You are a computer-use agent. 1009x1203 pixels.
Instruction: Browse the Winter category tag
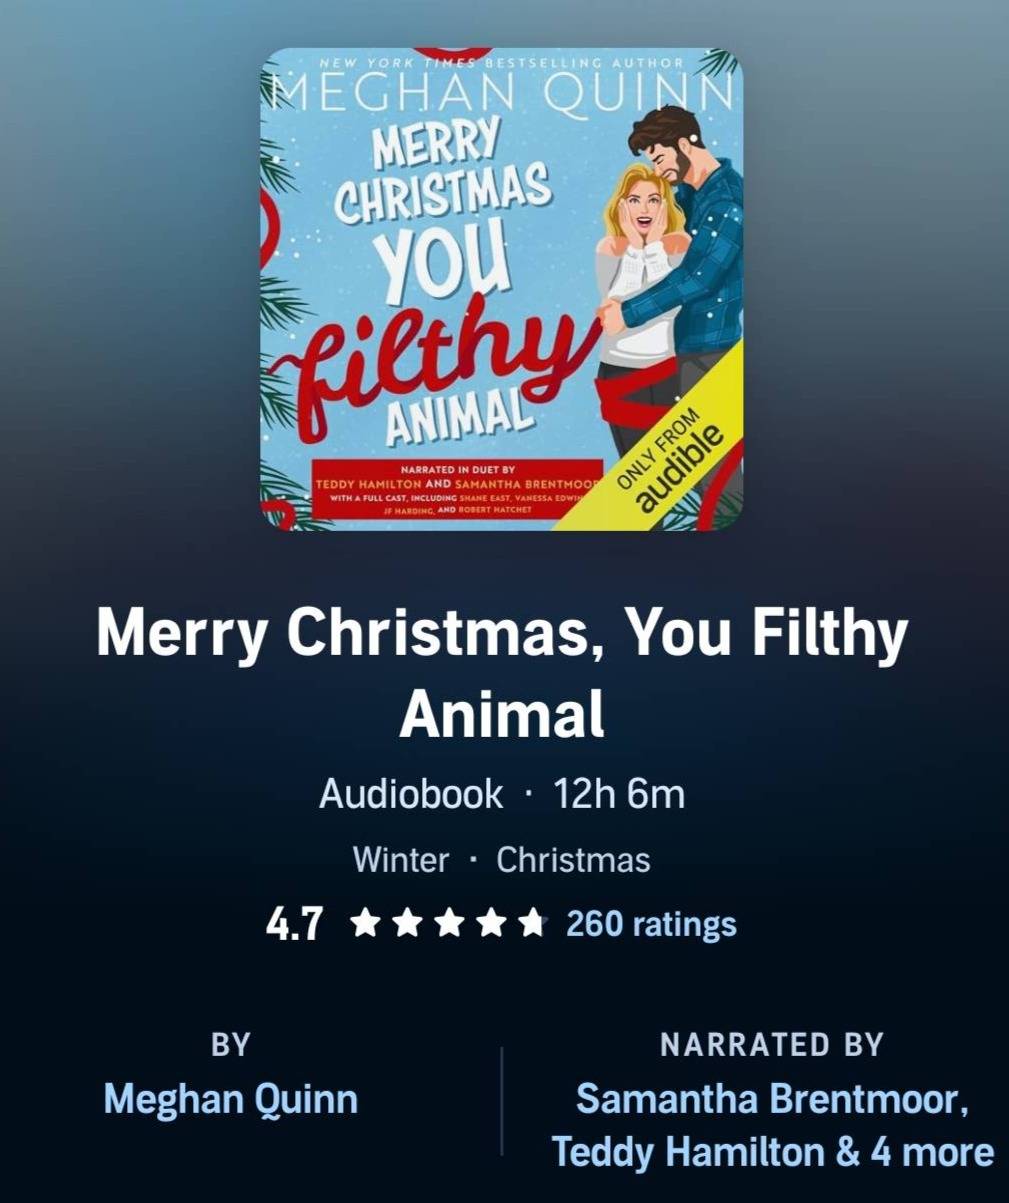click(x=401, y=861)
